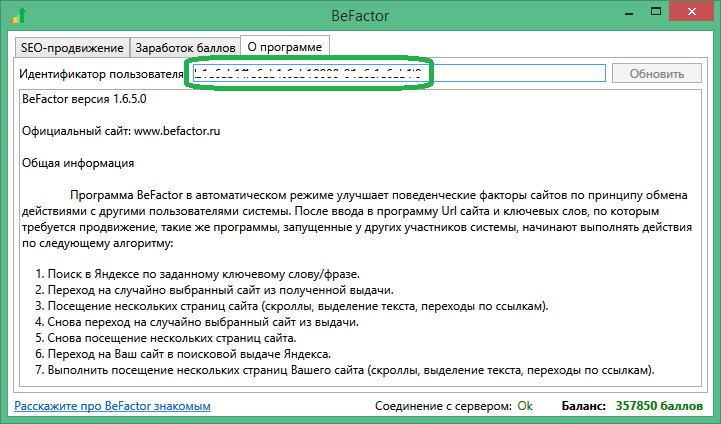Click the Идентификатор пользователя input field

click(x=399, y=74)
